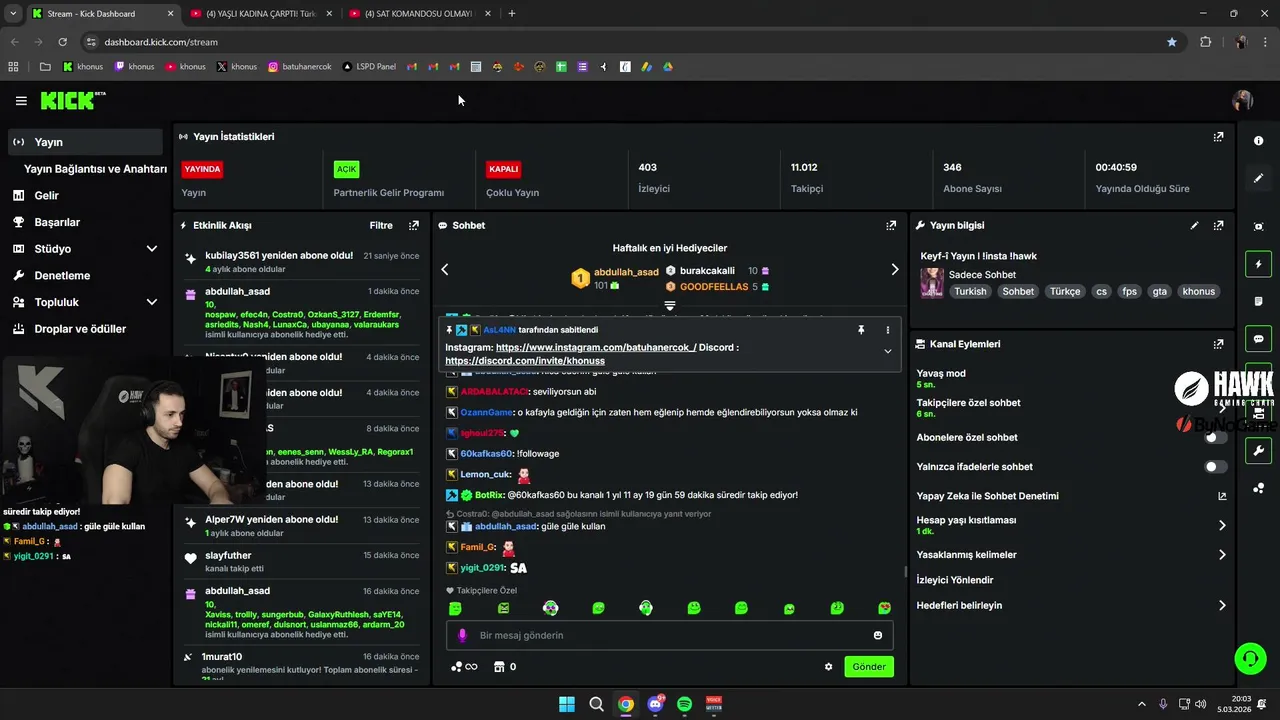Open chat settings gear icon
Image resolution: width=1280 pixels, height=720 pixels.
point(828,667)
